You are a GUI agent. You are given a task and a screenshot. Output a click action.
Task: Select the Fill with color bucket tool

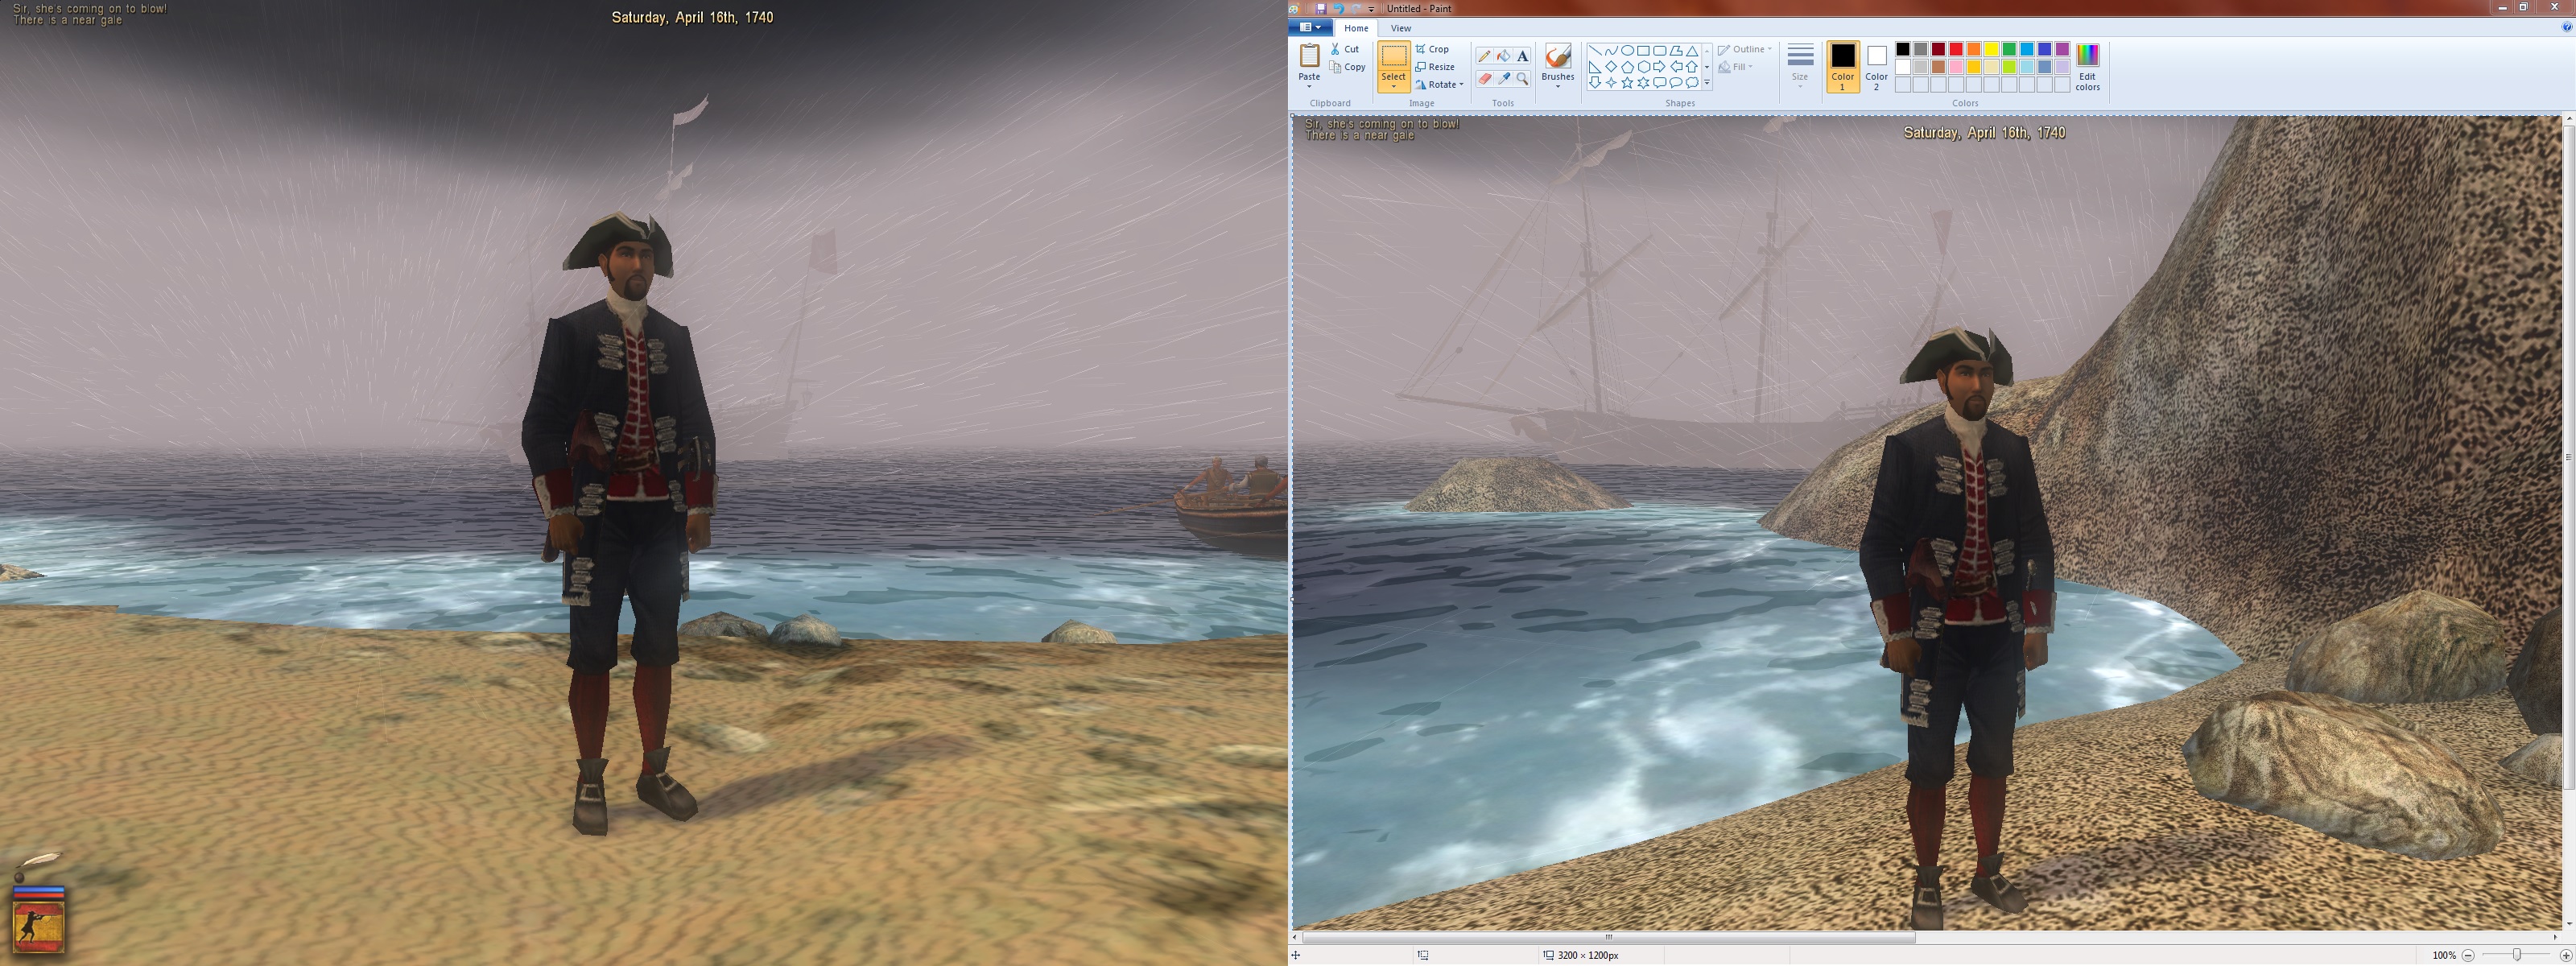coord(1503,56)
